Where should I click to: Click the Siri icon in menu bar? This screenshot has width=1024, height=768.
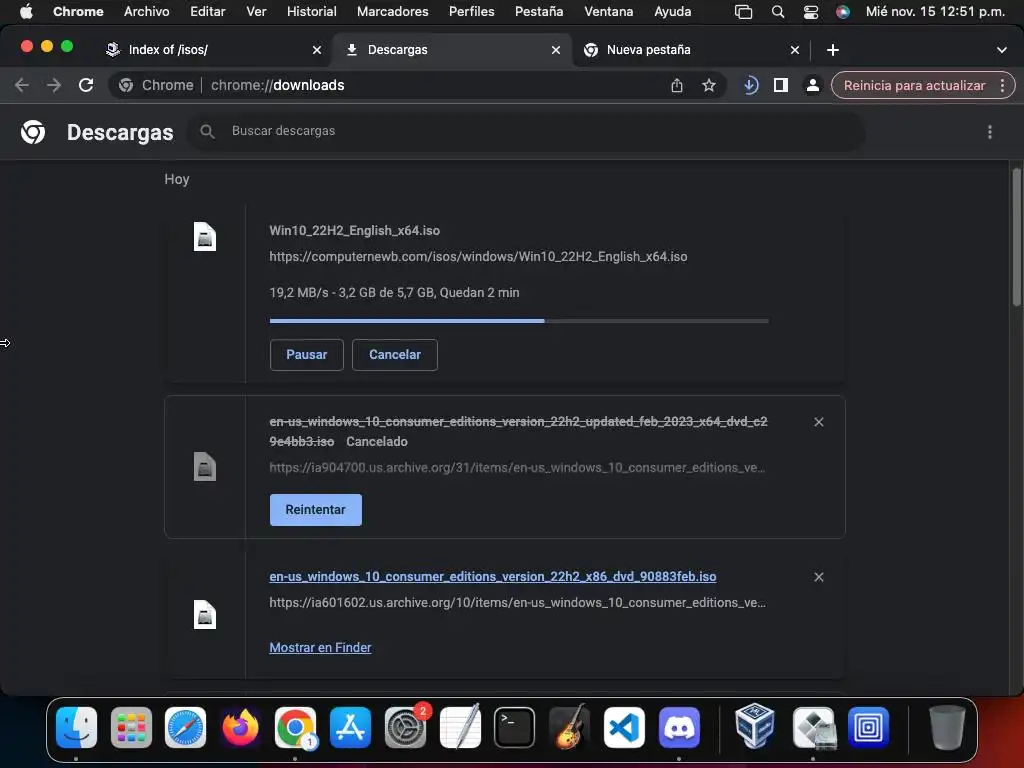(842, 12)
